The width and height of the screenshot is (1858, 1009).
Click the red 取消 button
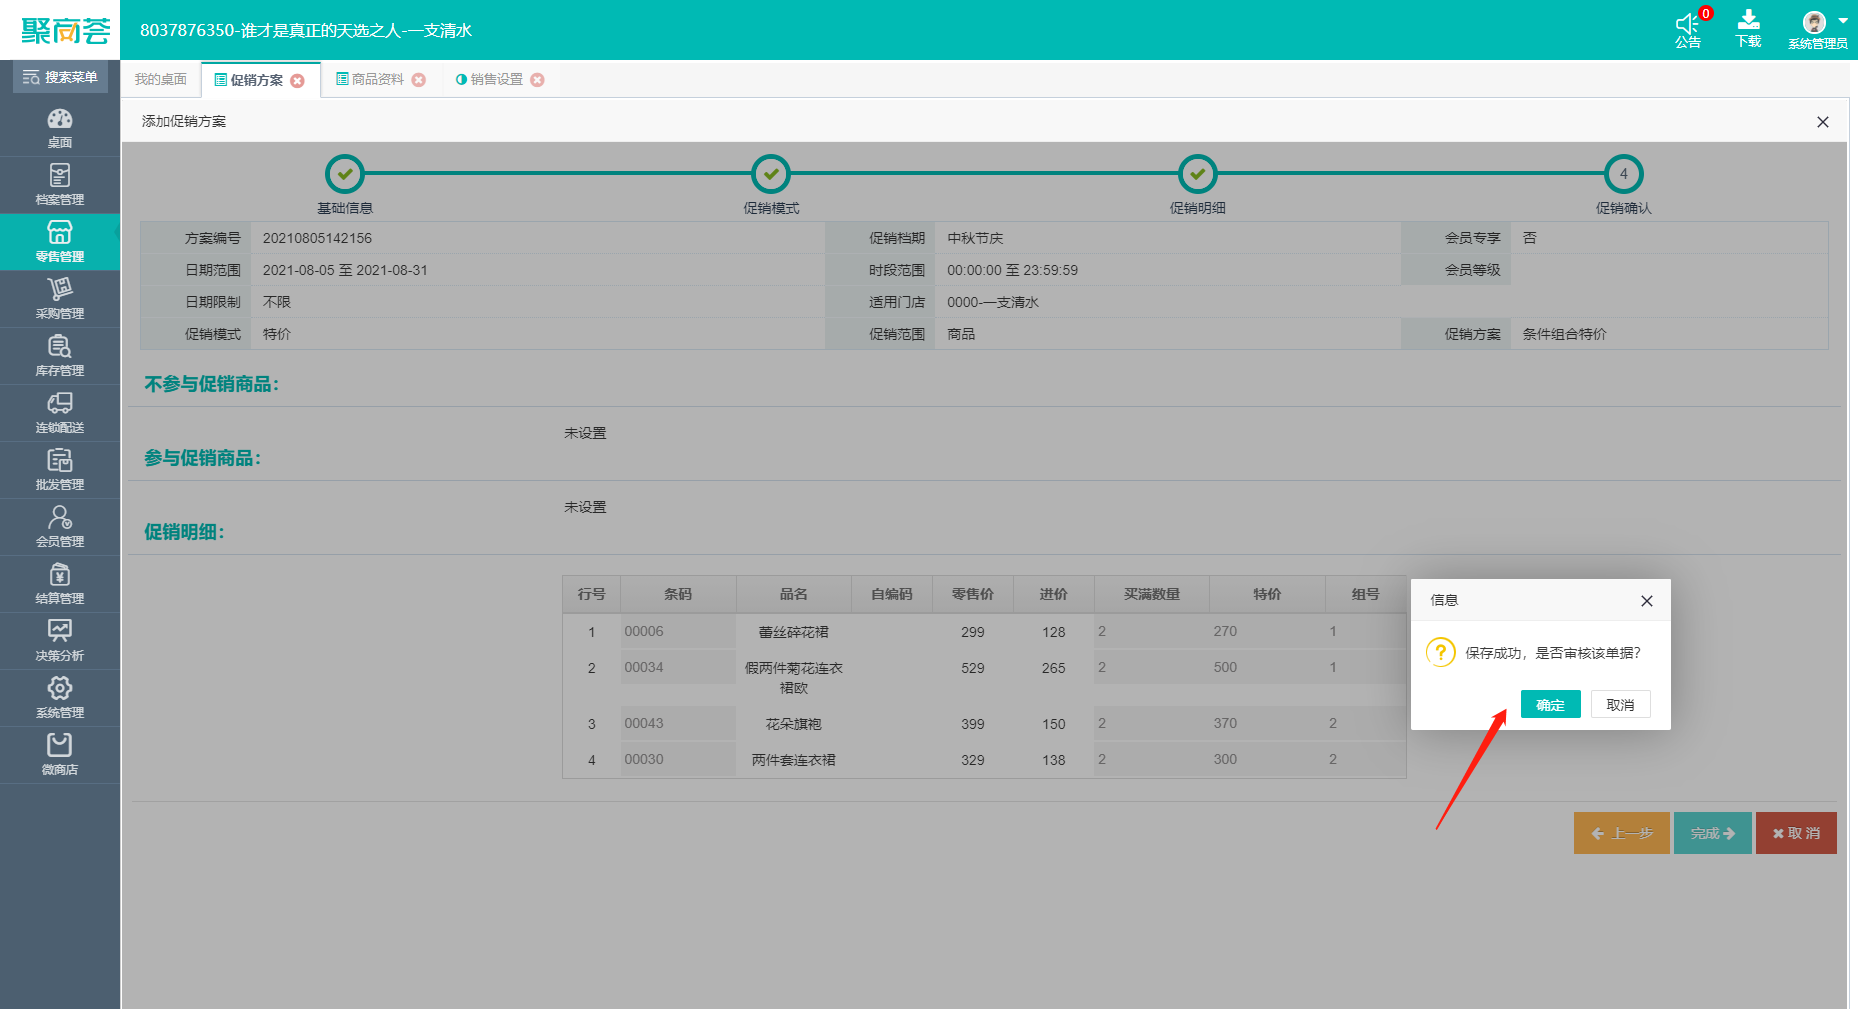coord(1796,833)
